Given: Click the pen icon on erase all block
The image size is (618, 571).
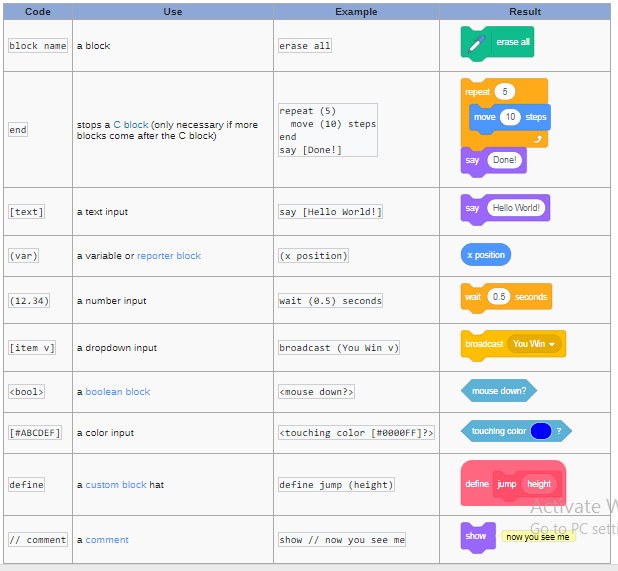Looking at the screenshot, I should click(476, 44).
